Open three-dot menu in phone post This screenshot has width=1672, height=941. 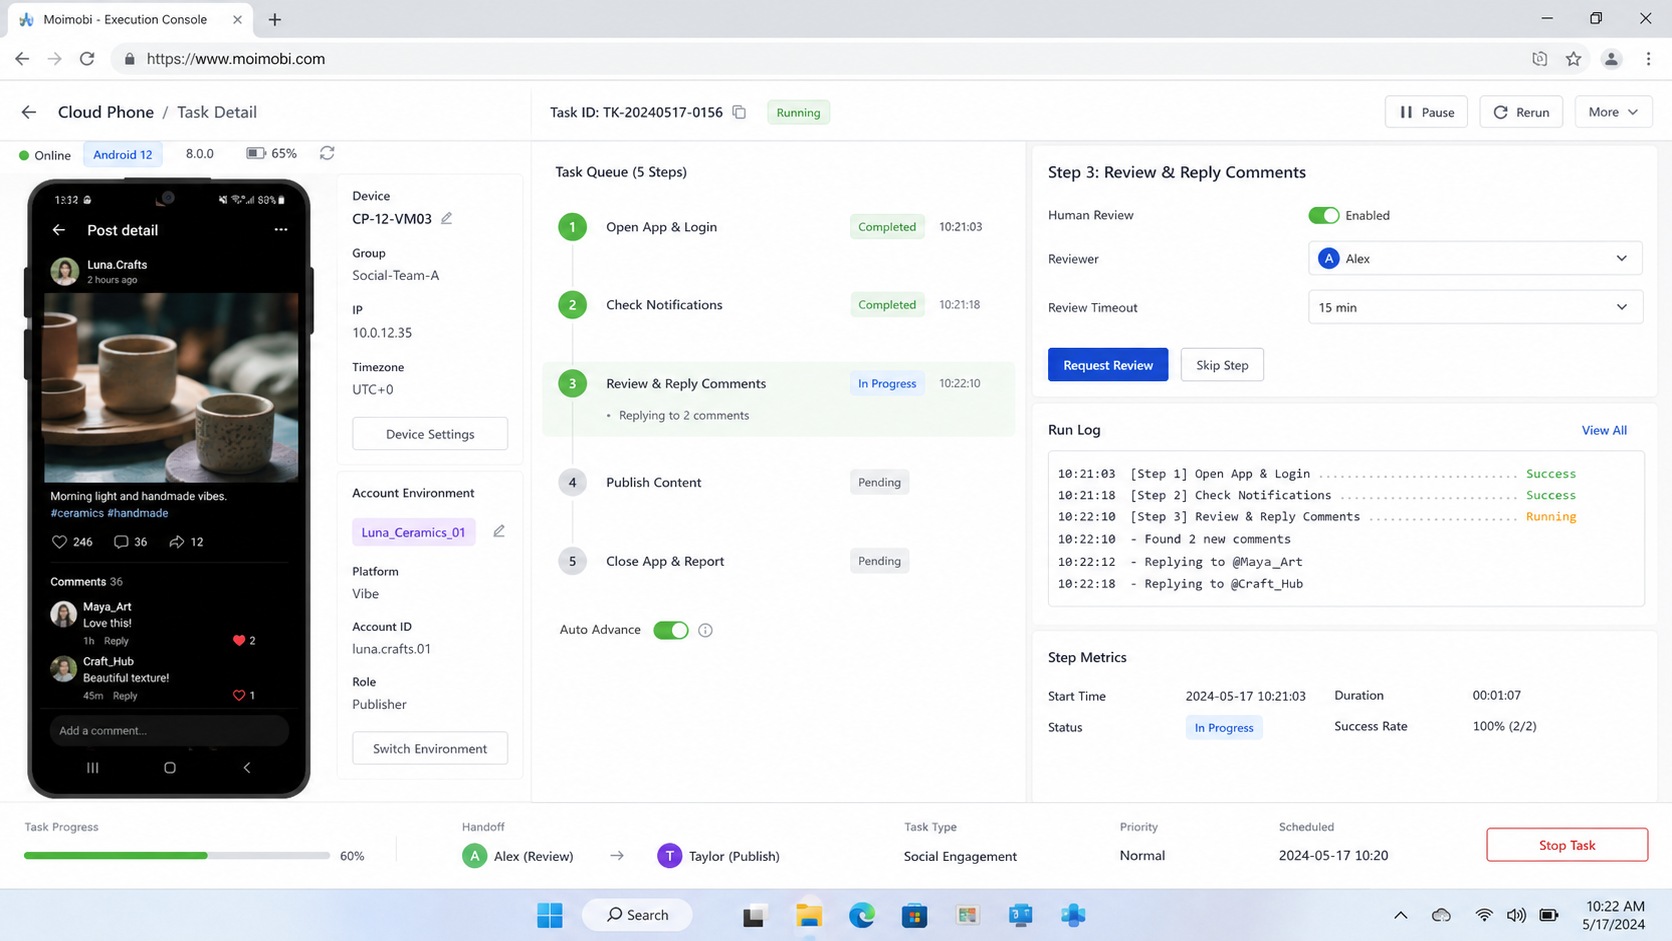click(281, 230)
